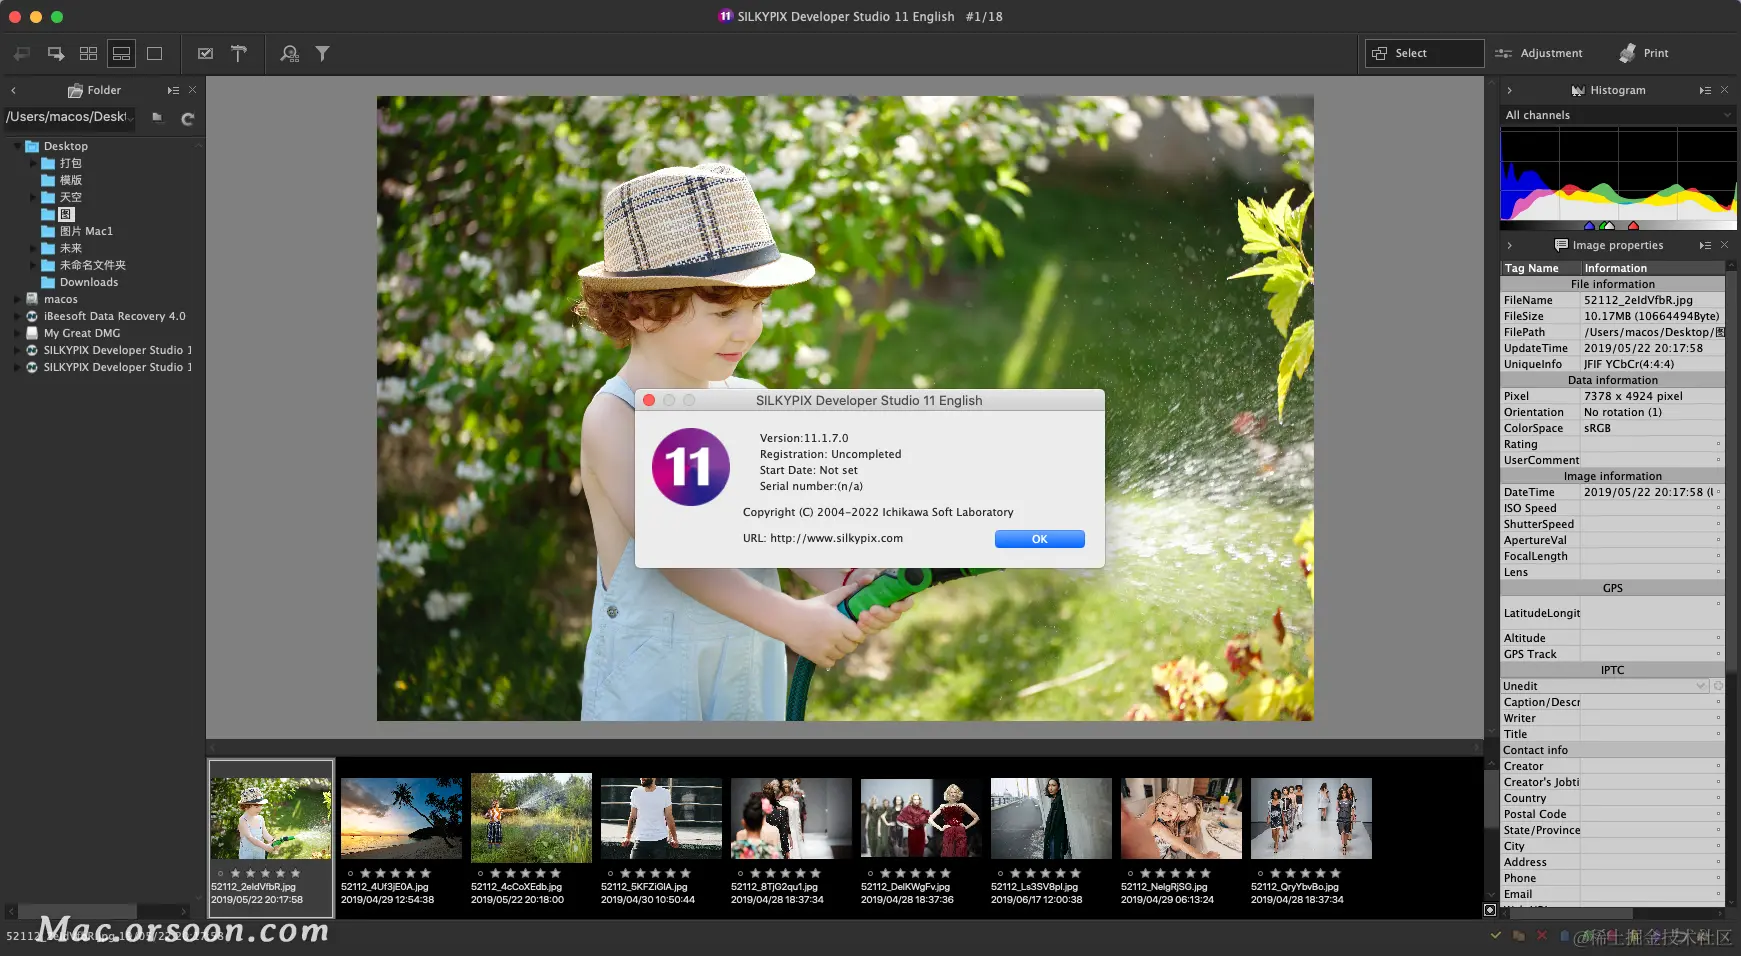Open the Folder panel menu icon

[173, 90]
